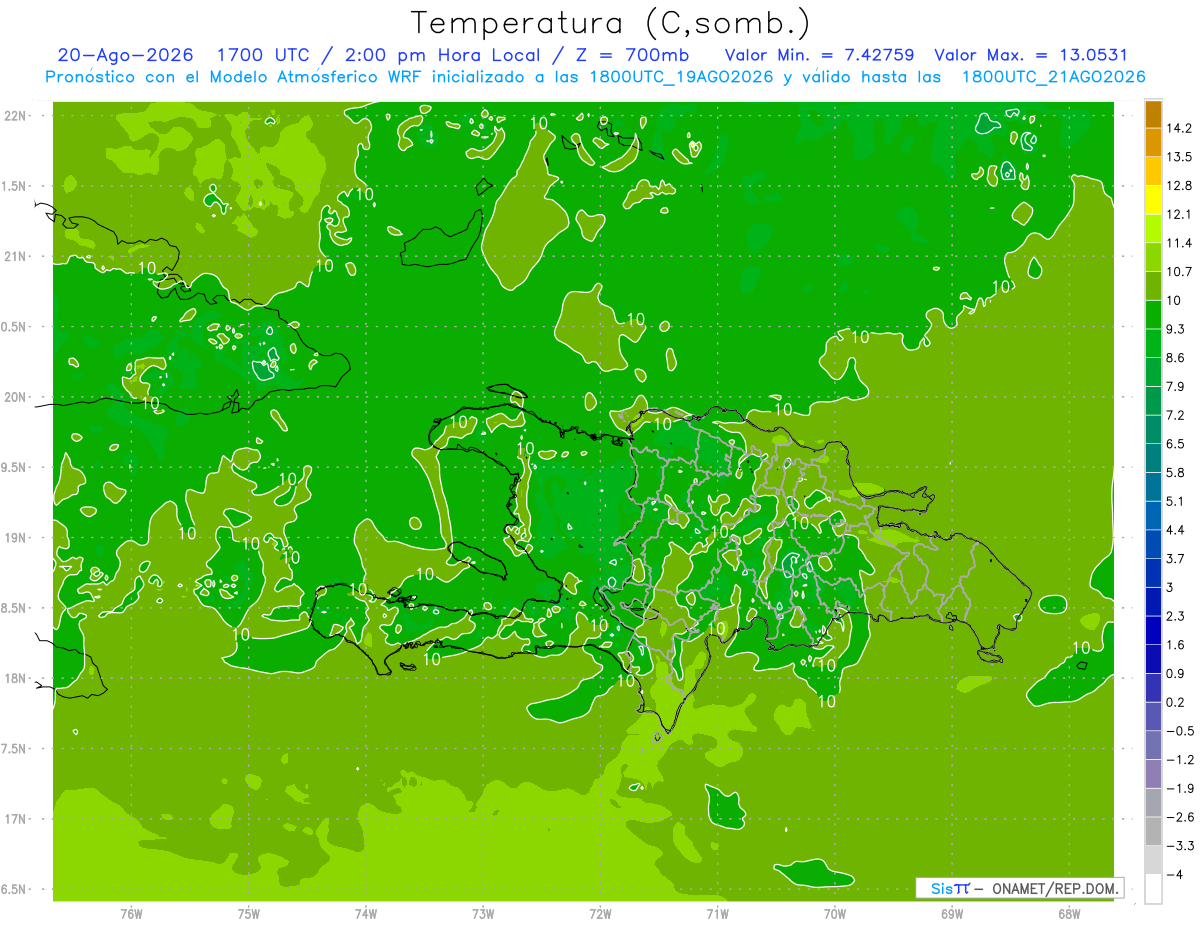1200x927 pixels.
Task: Click the '2.3' colorbar value
Action: tap(1175, 616)
